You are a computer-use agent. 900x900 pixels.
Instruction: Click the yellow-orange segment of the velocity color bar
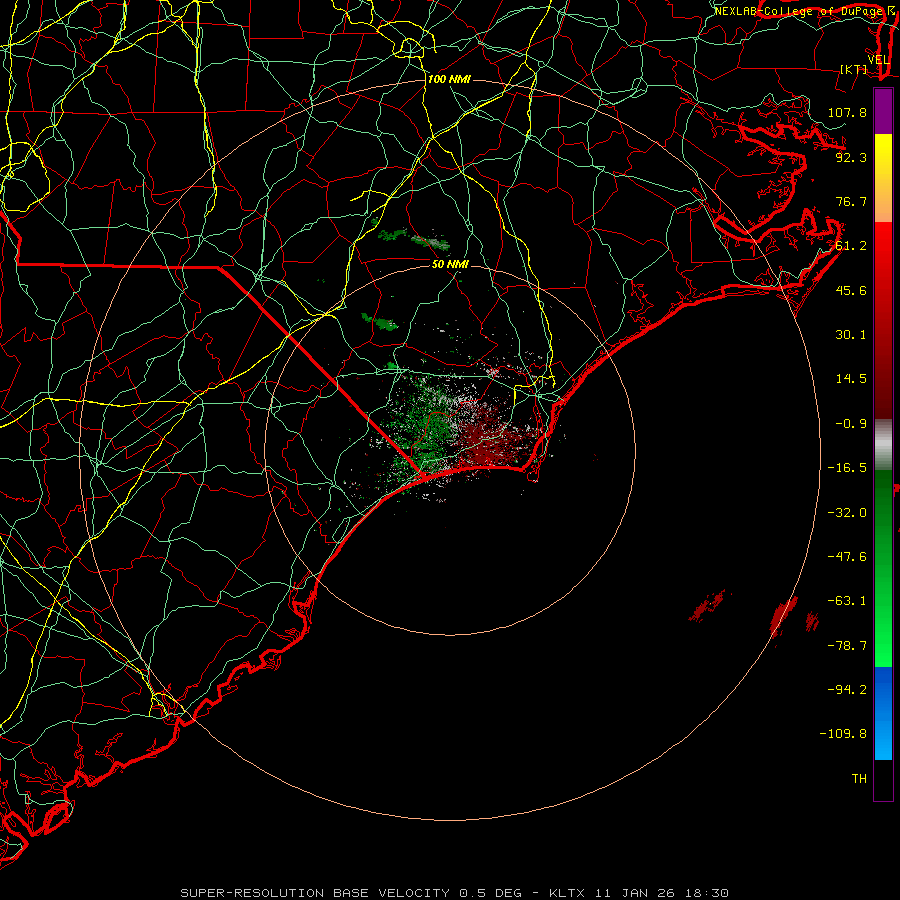tap(883, 178)
